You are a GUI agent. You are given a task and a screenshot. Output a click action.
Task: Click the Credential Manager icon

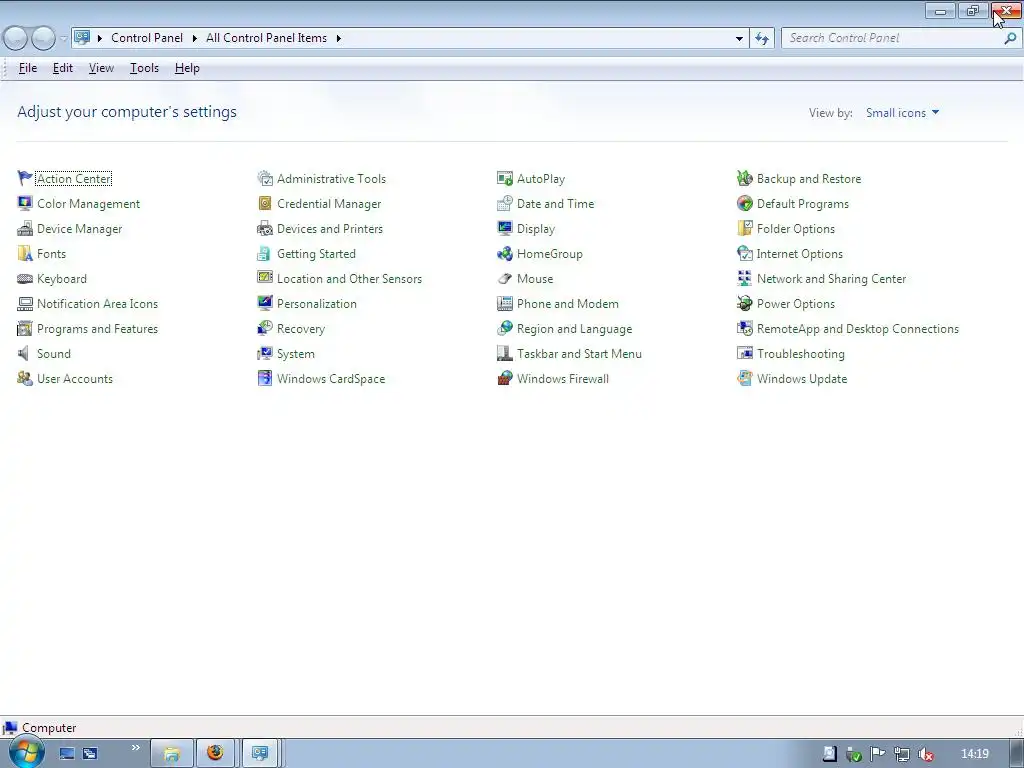tap(264, 203)
